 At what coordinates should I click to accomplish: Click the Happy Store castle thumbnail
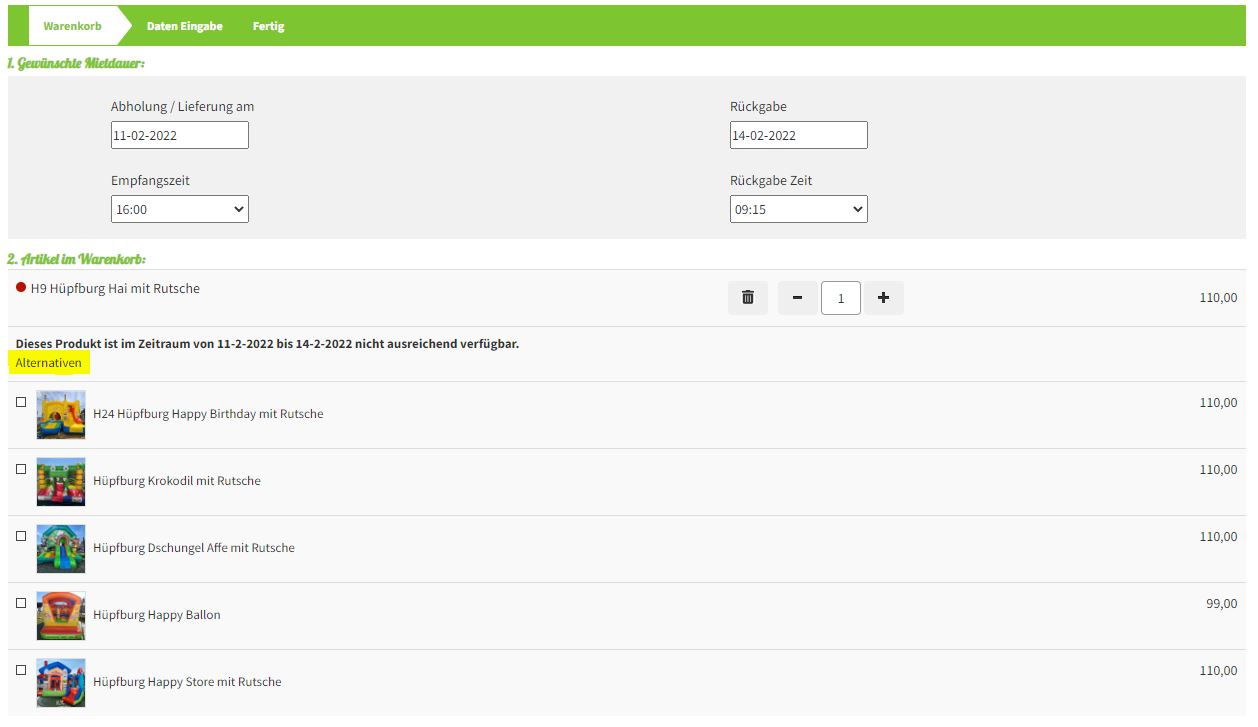tap(61, 682)
